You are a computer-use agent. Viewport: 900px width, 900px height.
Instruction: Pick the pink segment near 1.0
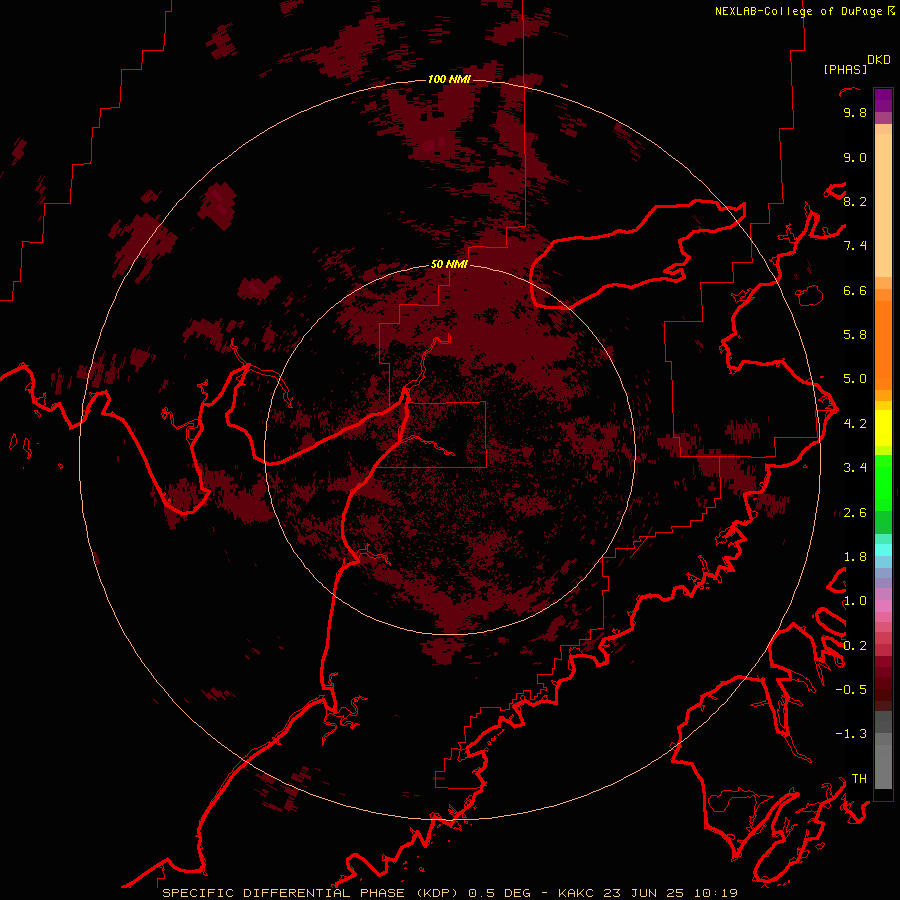tap(883, 606)
